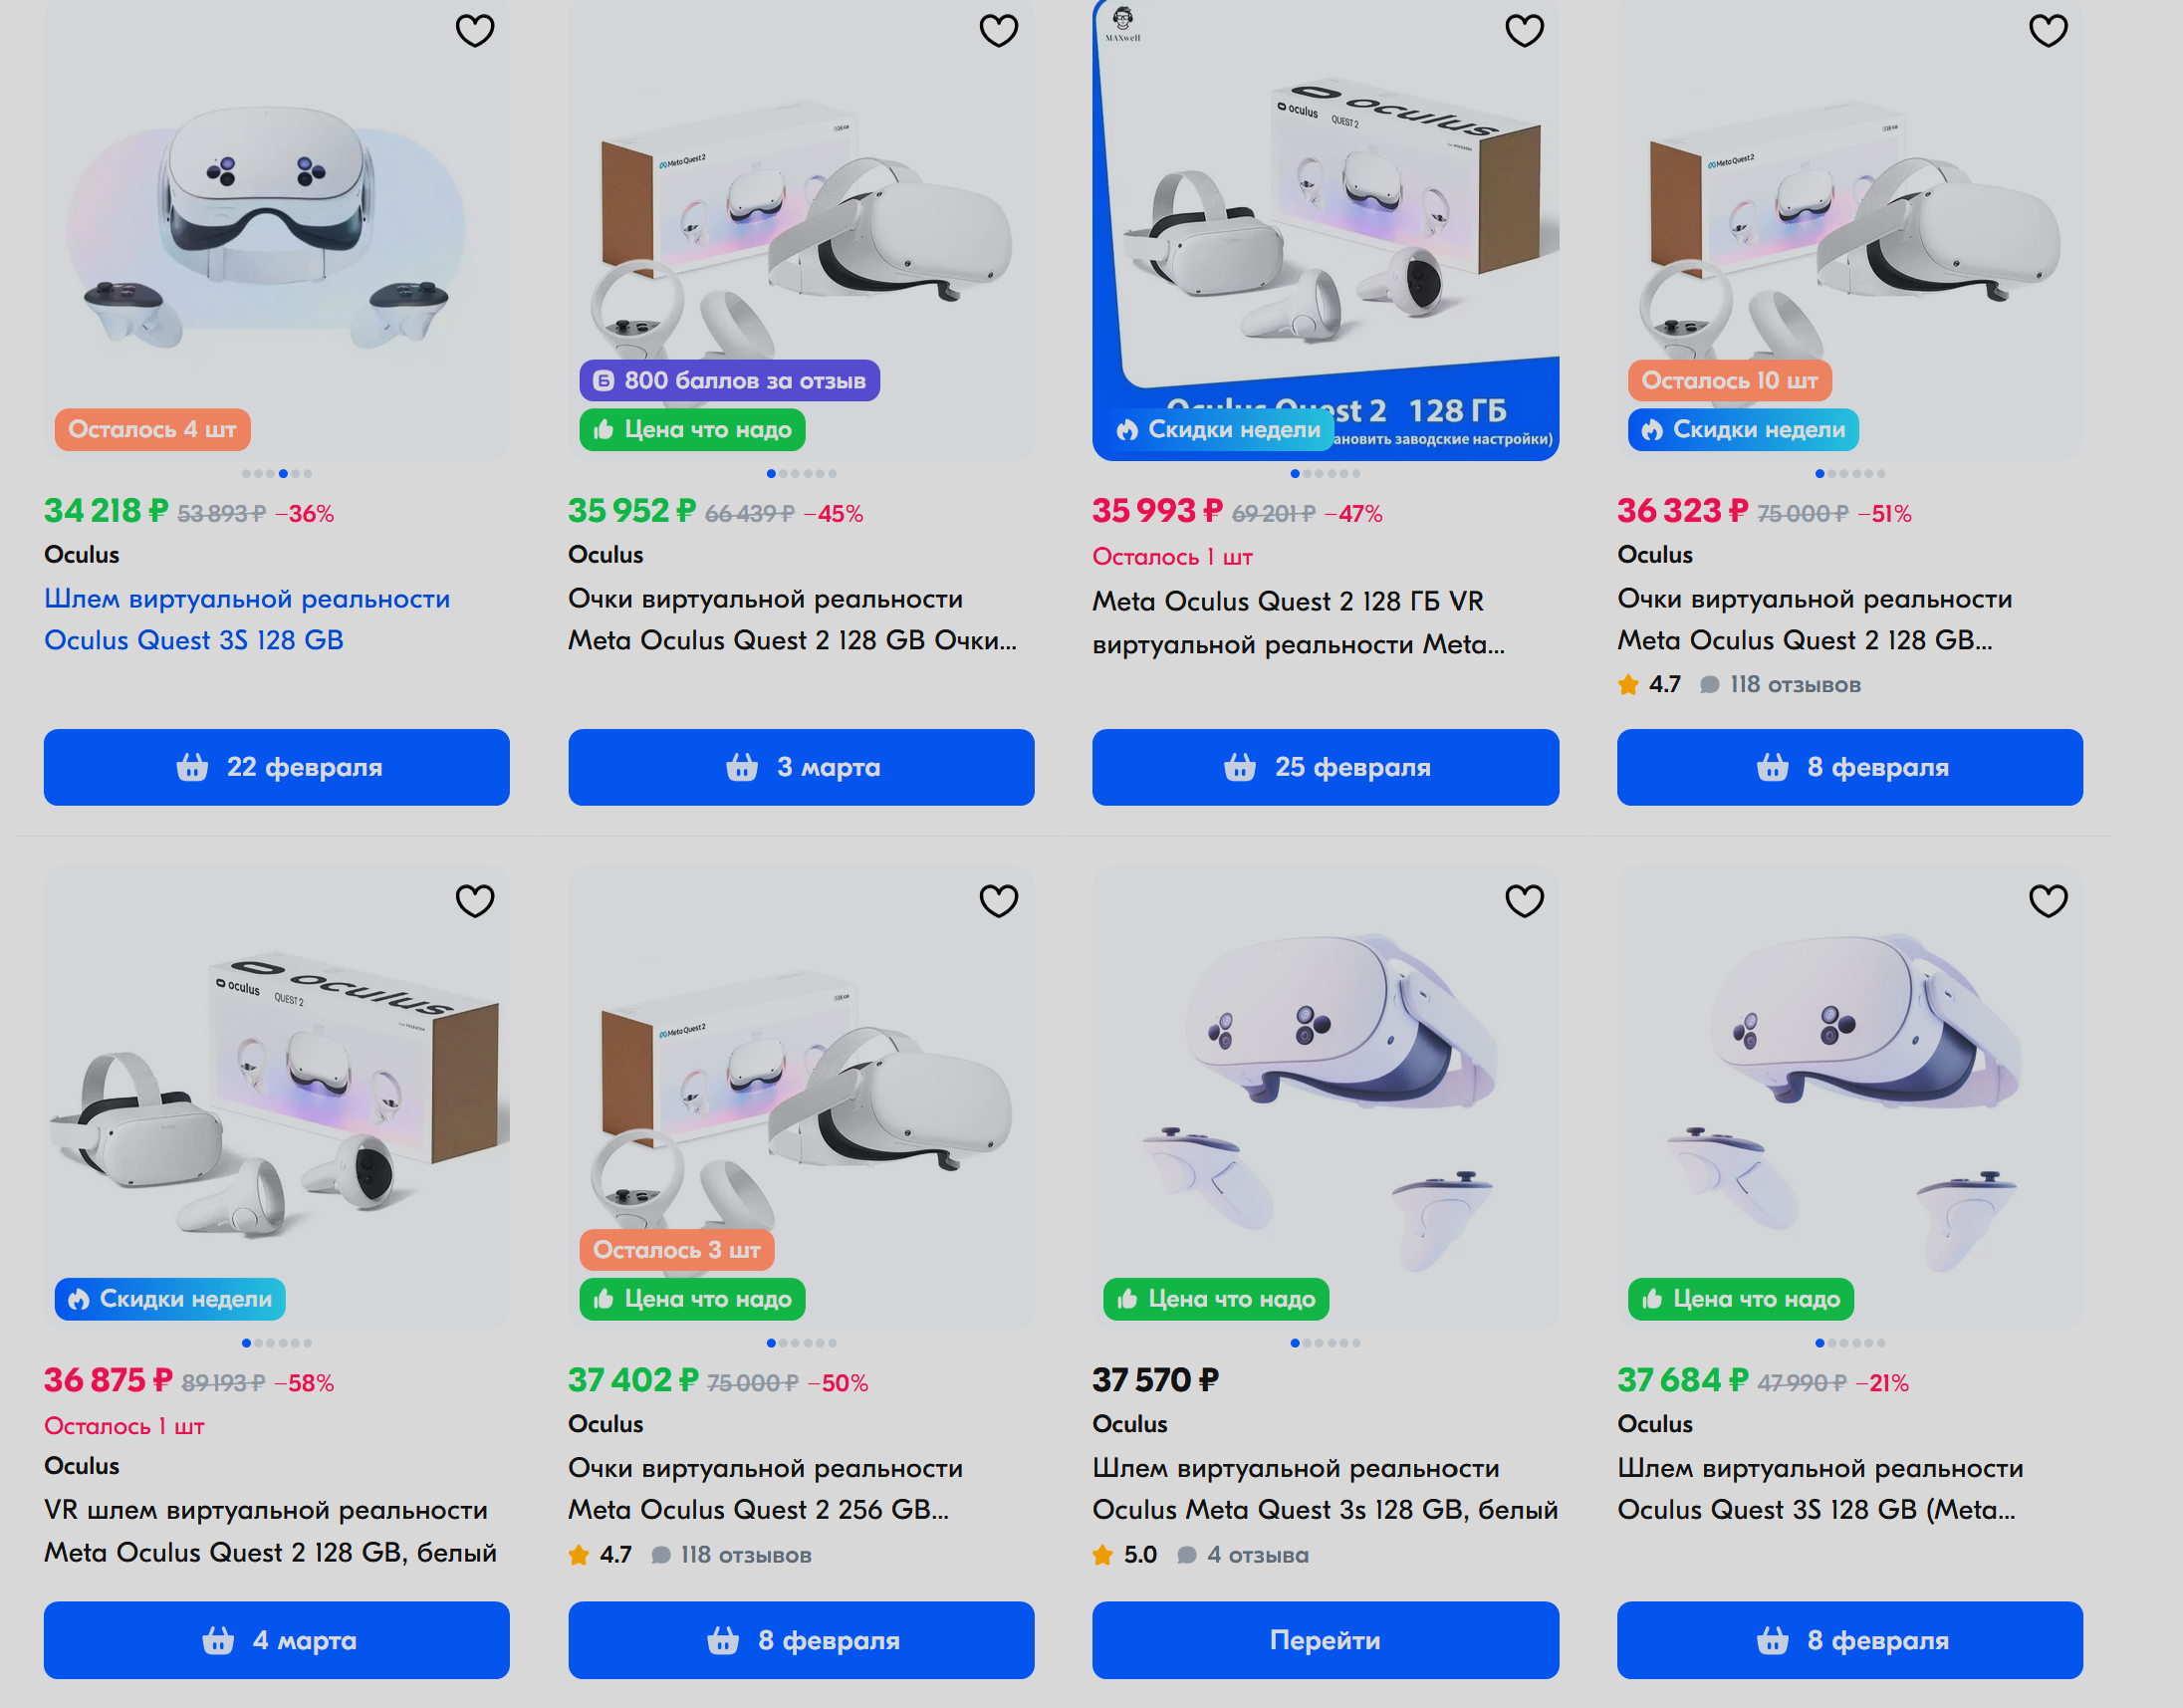Open Шлем виртуальной реальности Oculus Quest 3S link

pos(247,619)
